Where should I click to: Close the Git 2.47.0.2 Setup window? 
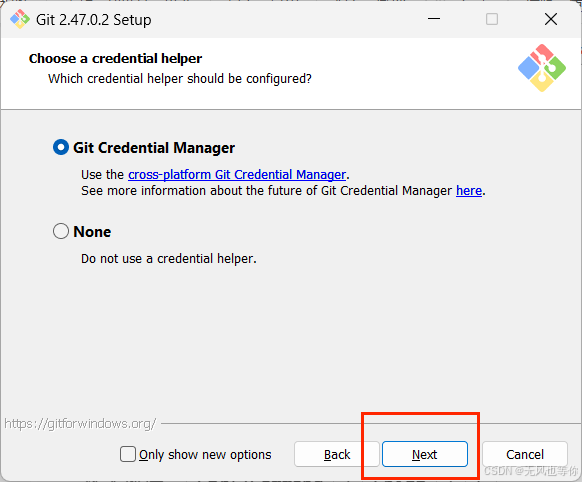point(551,19)
